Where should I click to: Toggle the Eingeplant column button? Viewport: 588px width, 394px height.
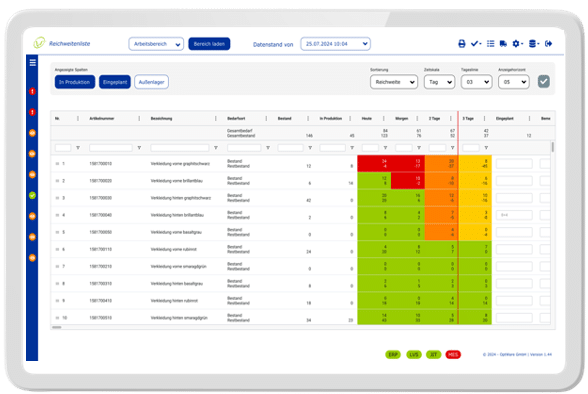[x=115, y=82]
